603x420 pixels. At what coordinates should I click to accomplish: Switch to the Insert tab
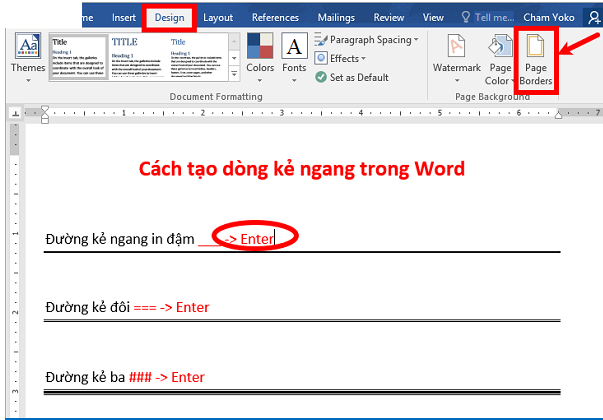click(124, 17)
